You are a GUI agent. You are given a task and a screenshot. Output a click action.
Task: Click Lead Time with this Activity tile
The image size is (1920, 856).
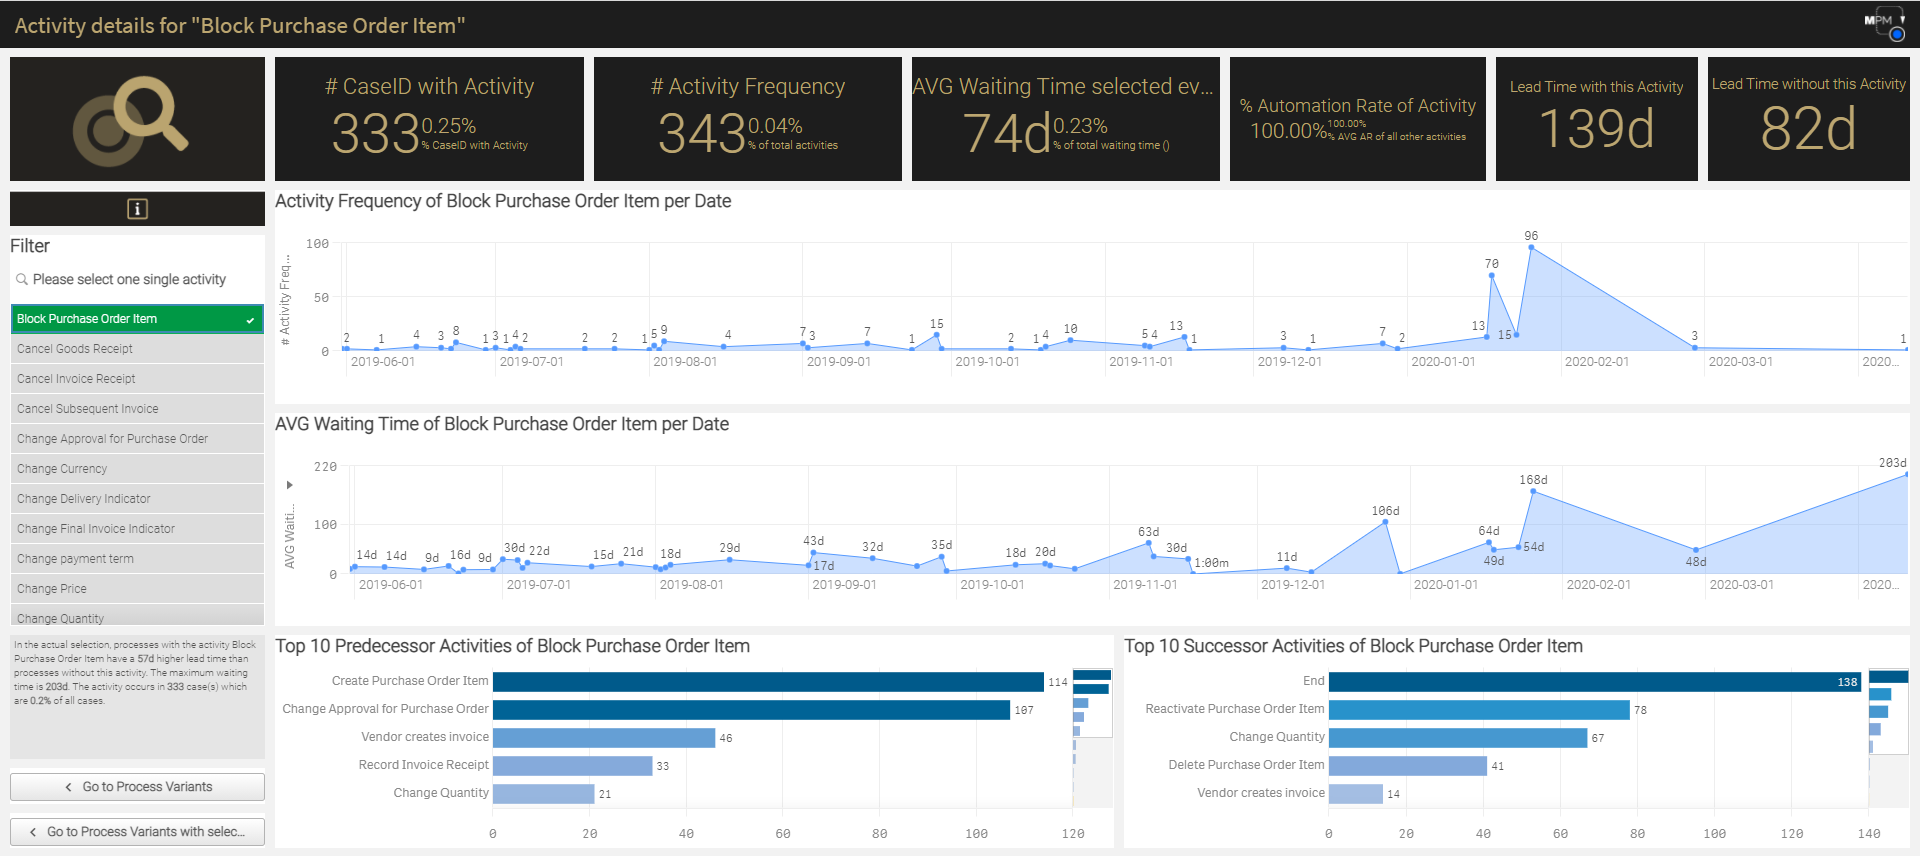point(1597,119)
